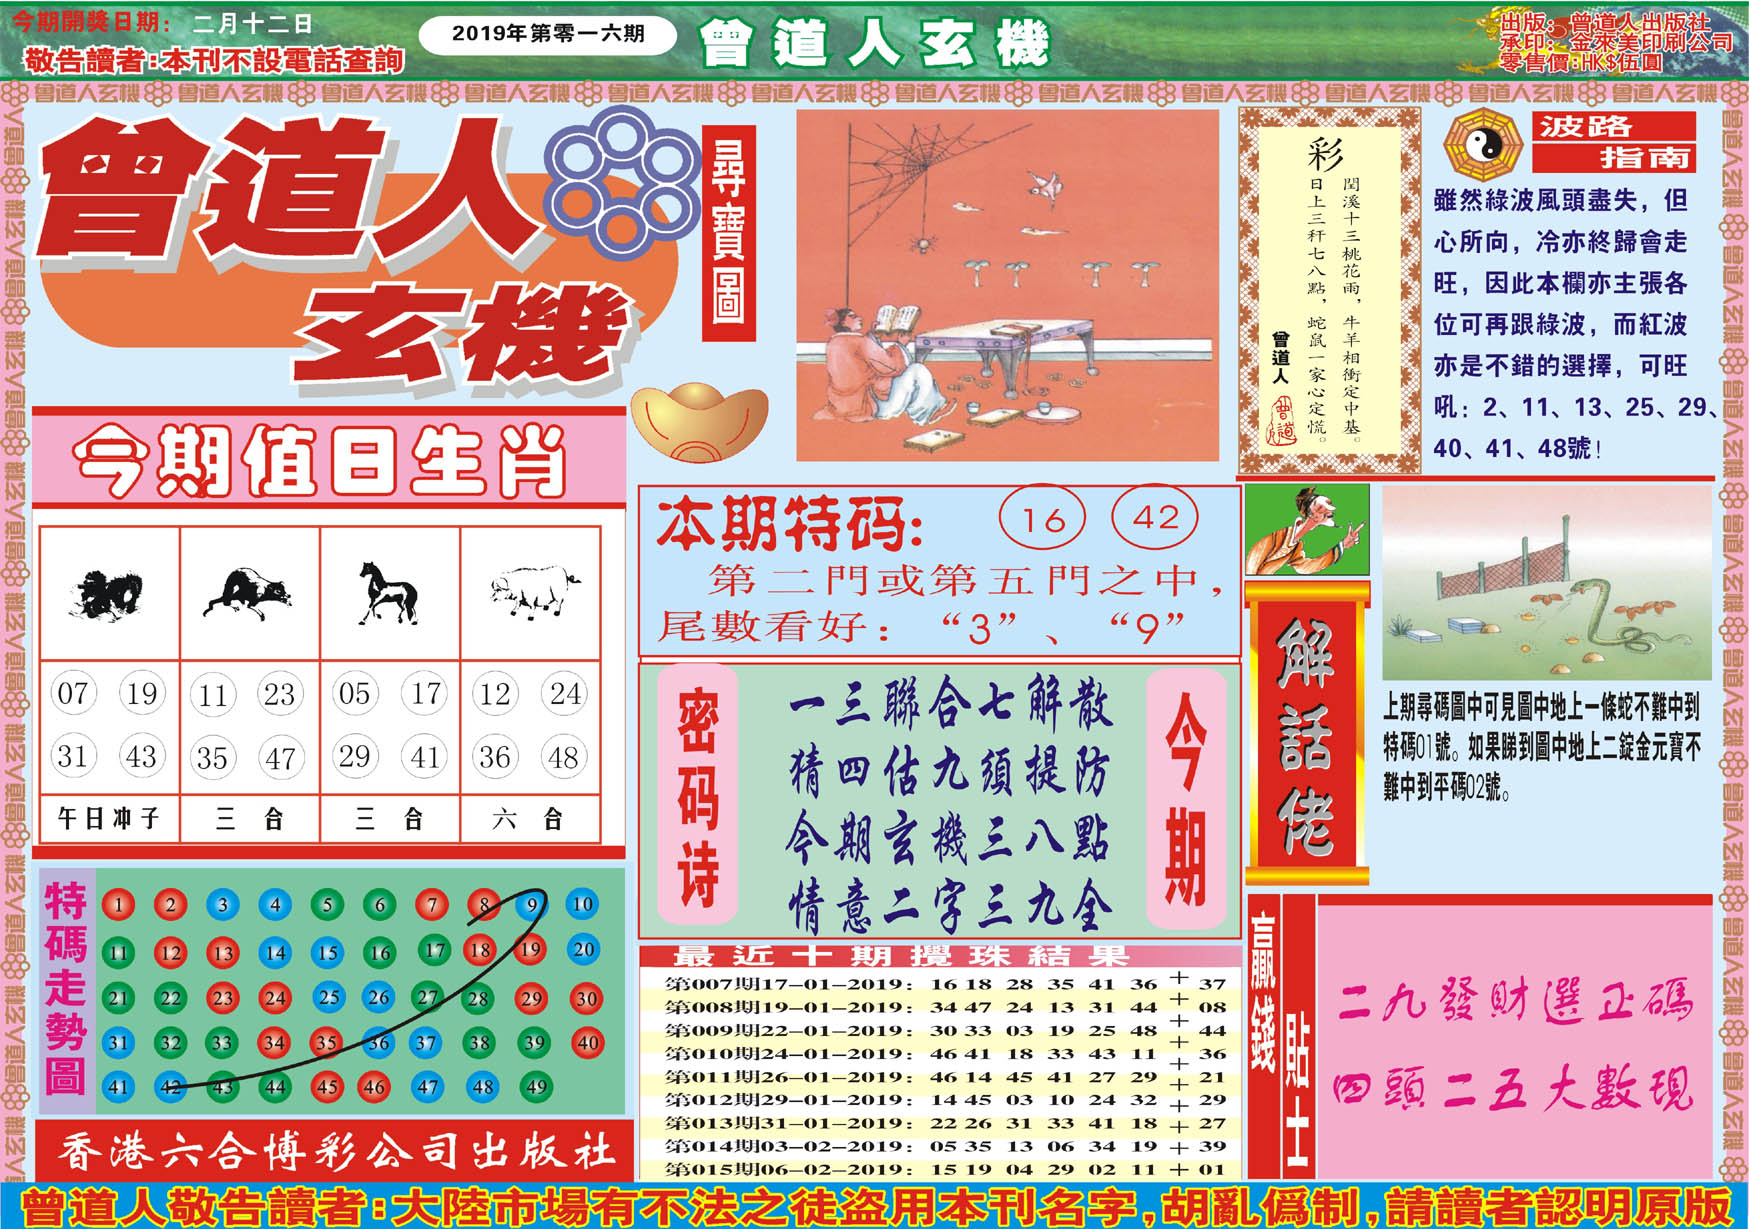Click the red ball numbered 40
This screenshot has height=1229, width=1749.
(587, 1043)
